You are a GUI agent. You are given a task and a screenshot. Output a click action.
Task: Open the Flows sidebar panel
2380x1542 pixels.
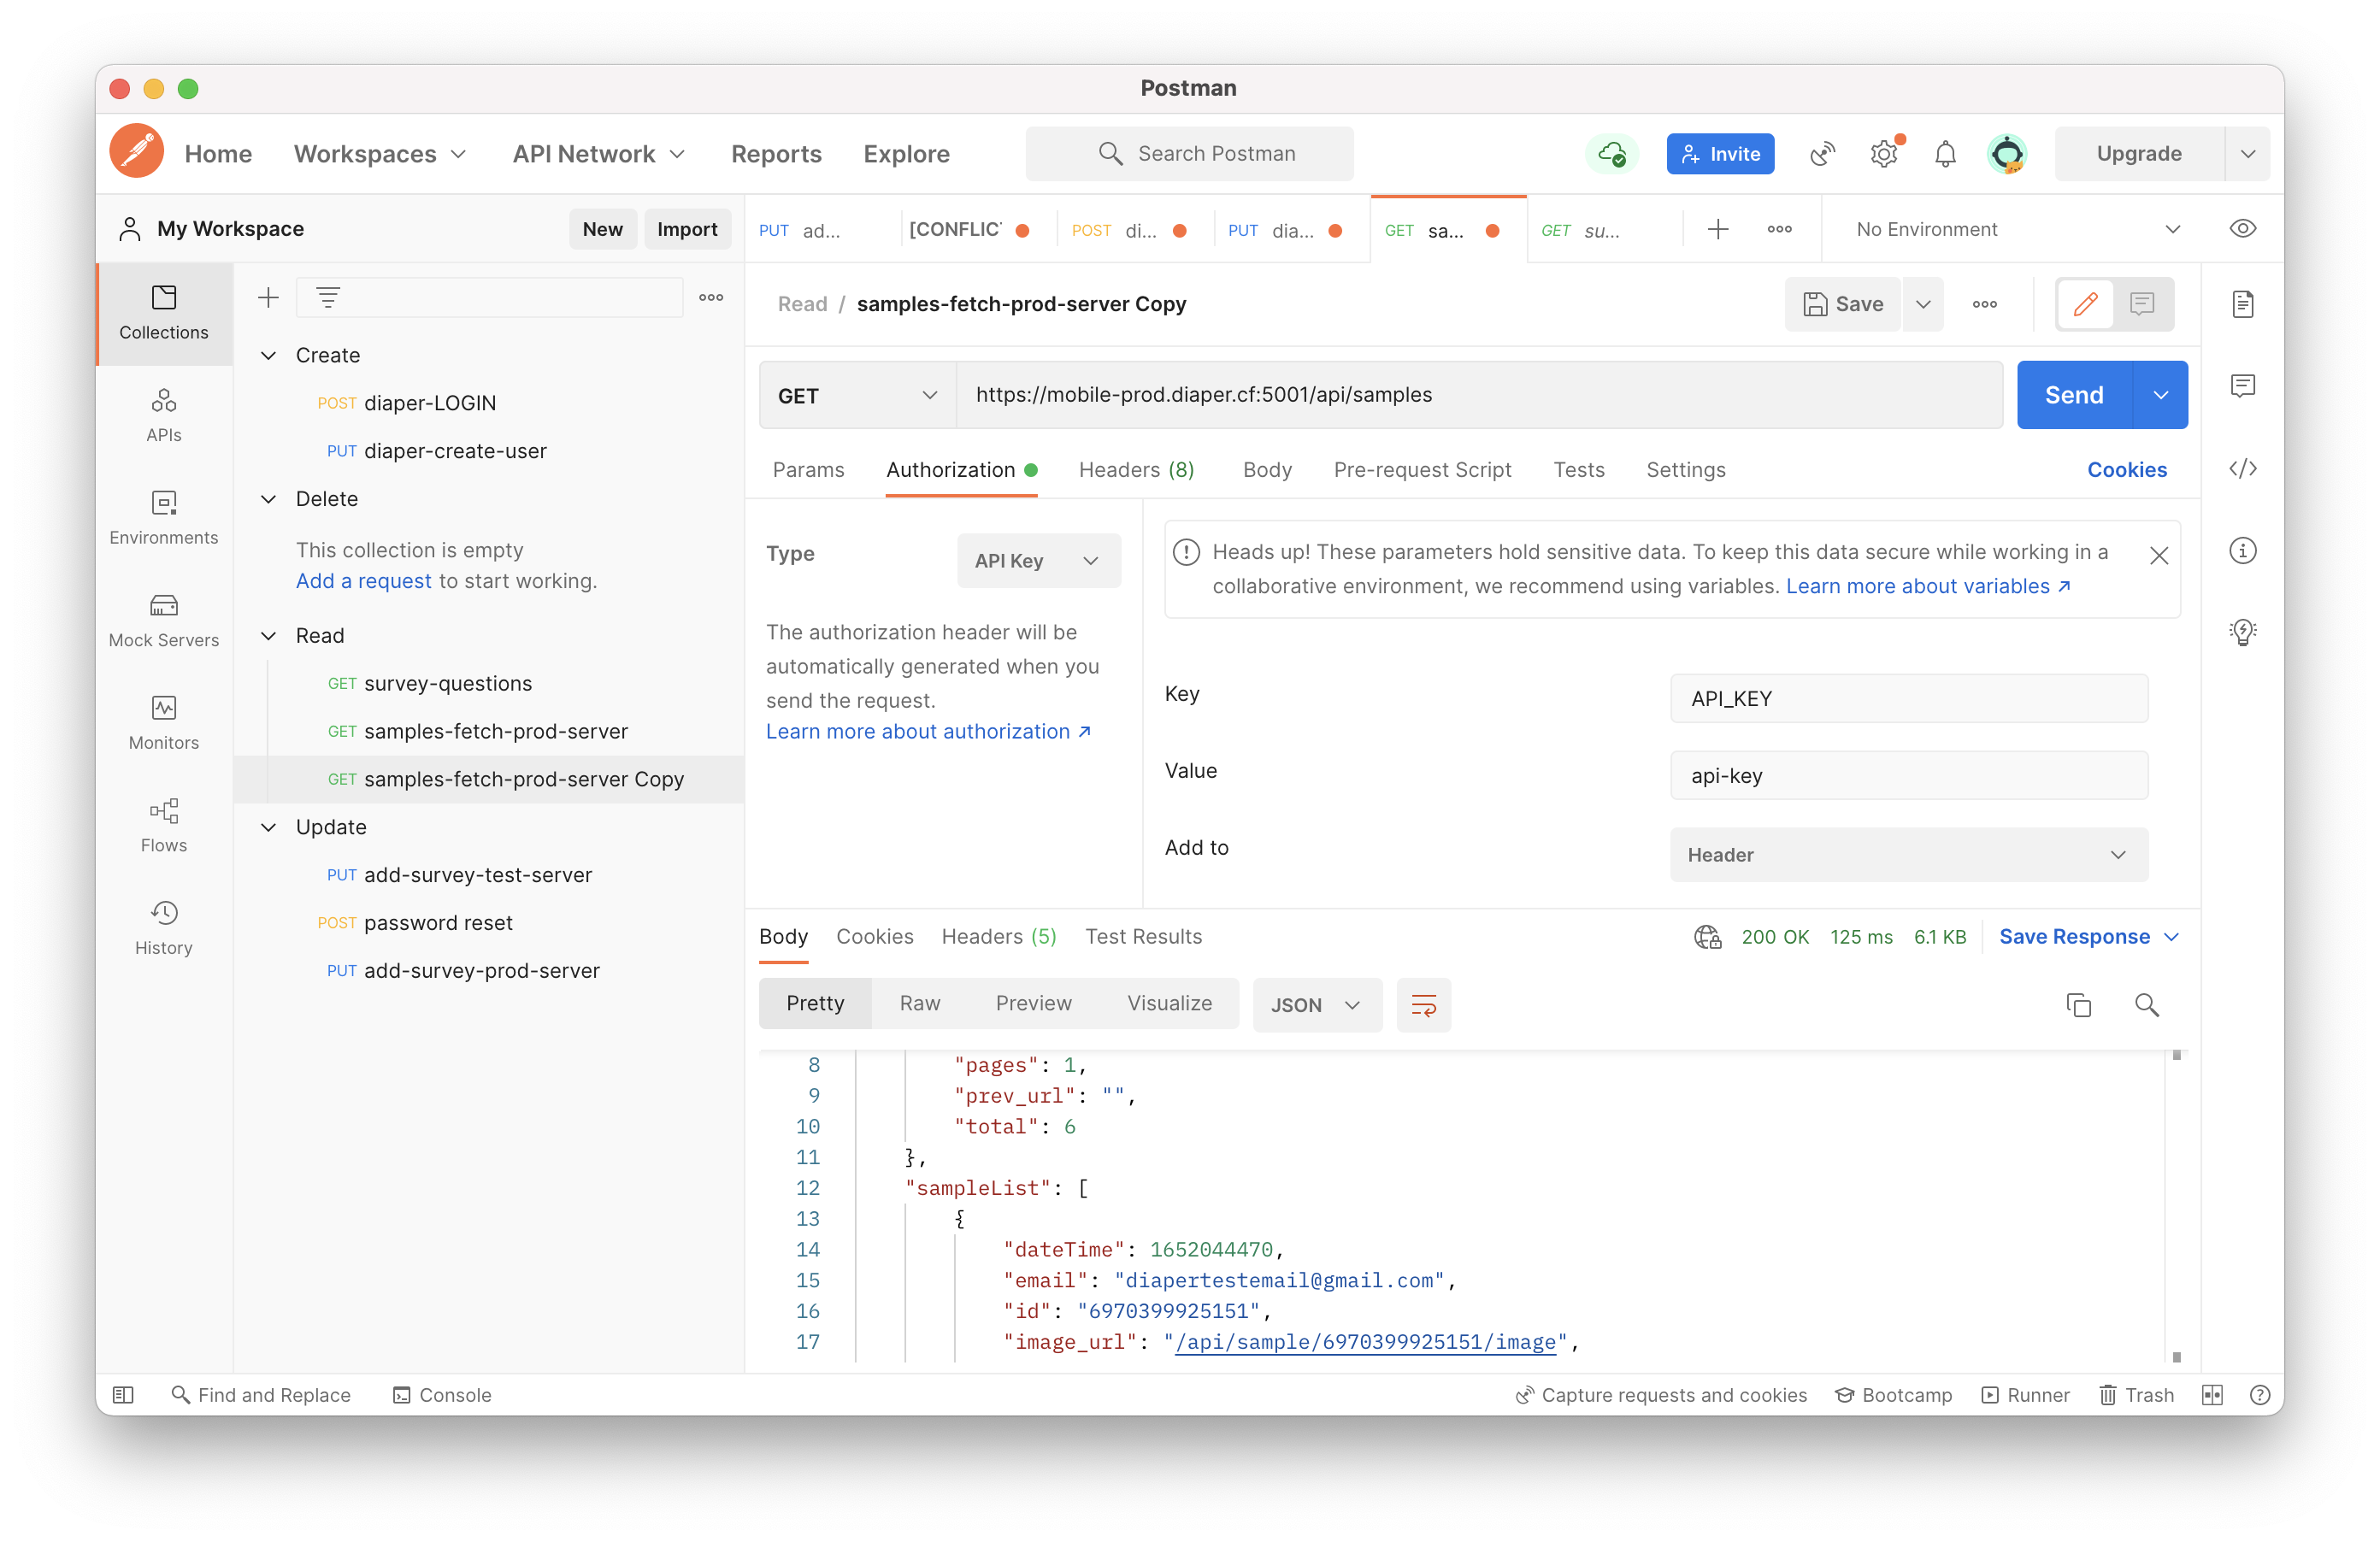pyautogui.click(x=164, y=826)
